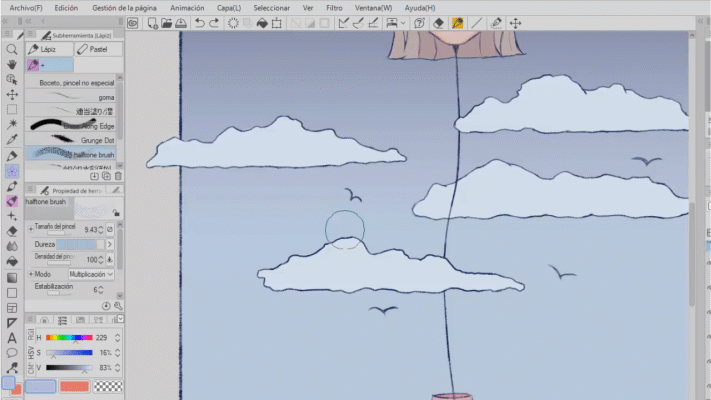Select the Move layer tool
711x400 pixels.
click(x=12, y=94)
